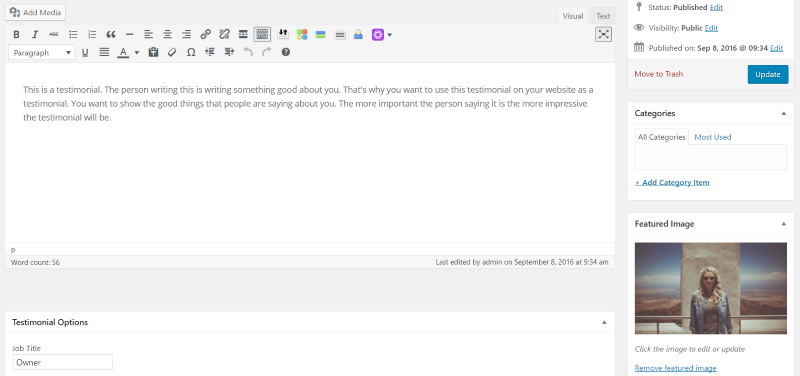800x376 pixels.
Task: Toggle the toolbar kitchen sink
Action: tap(262, 35)
